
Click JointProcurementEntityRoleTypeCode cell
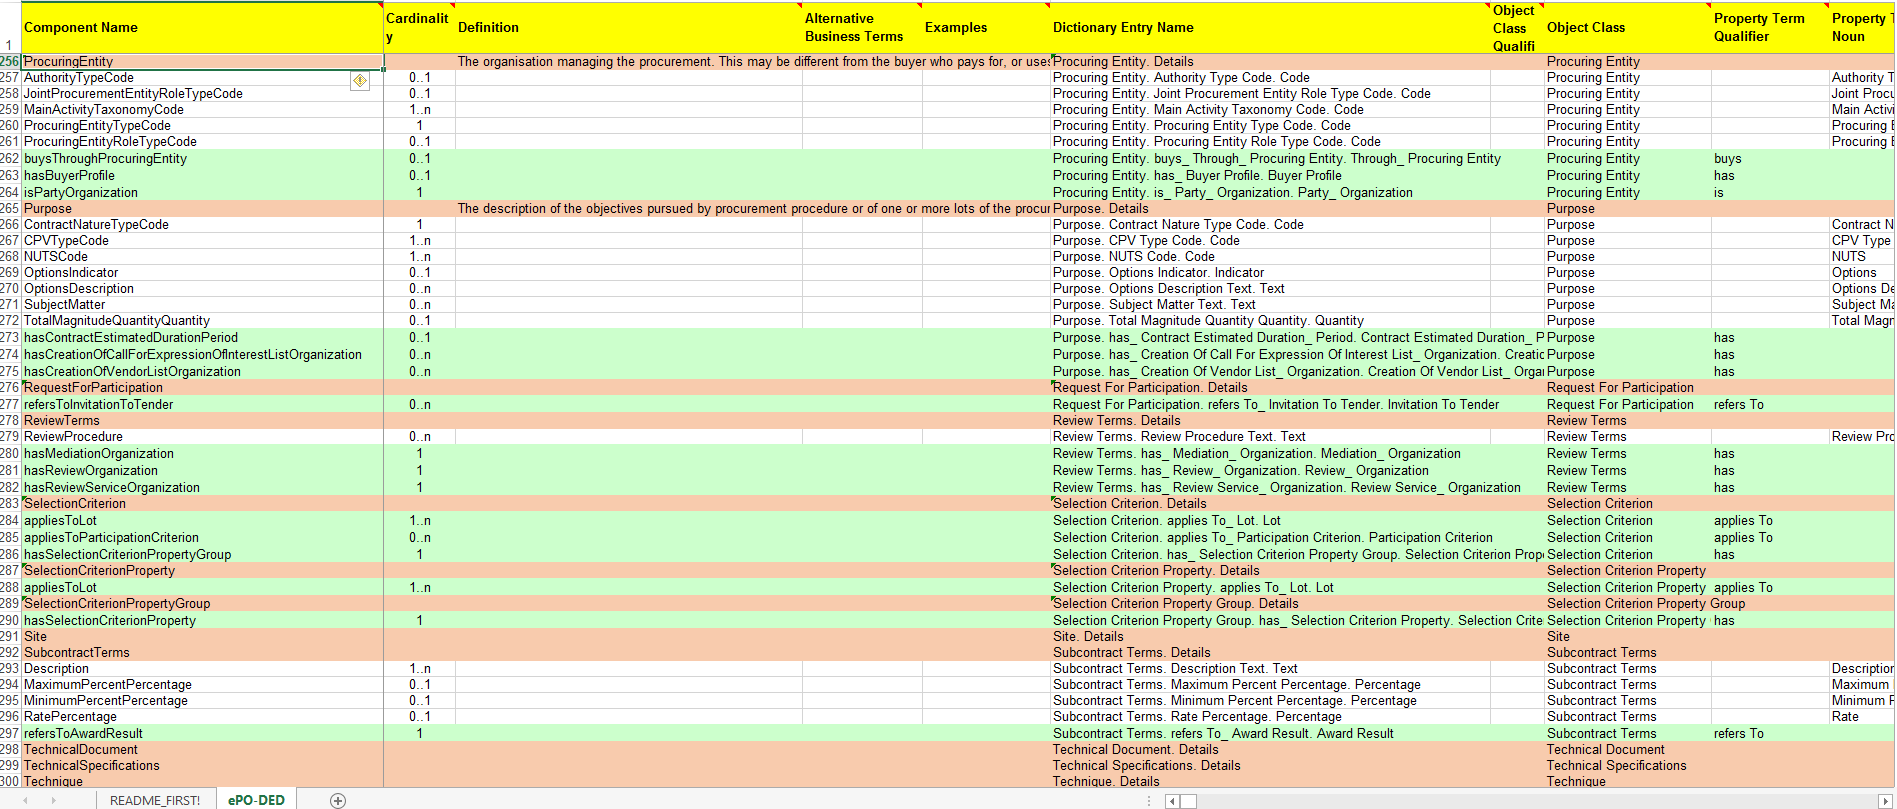[x=202, y=94]
